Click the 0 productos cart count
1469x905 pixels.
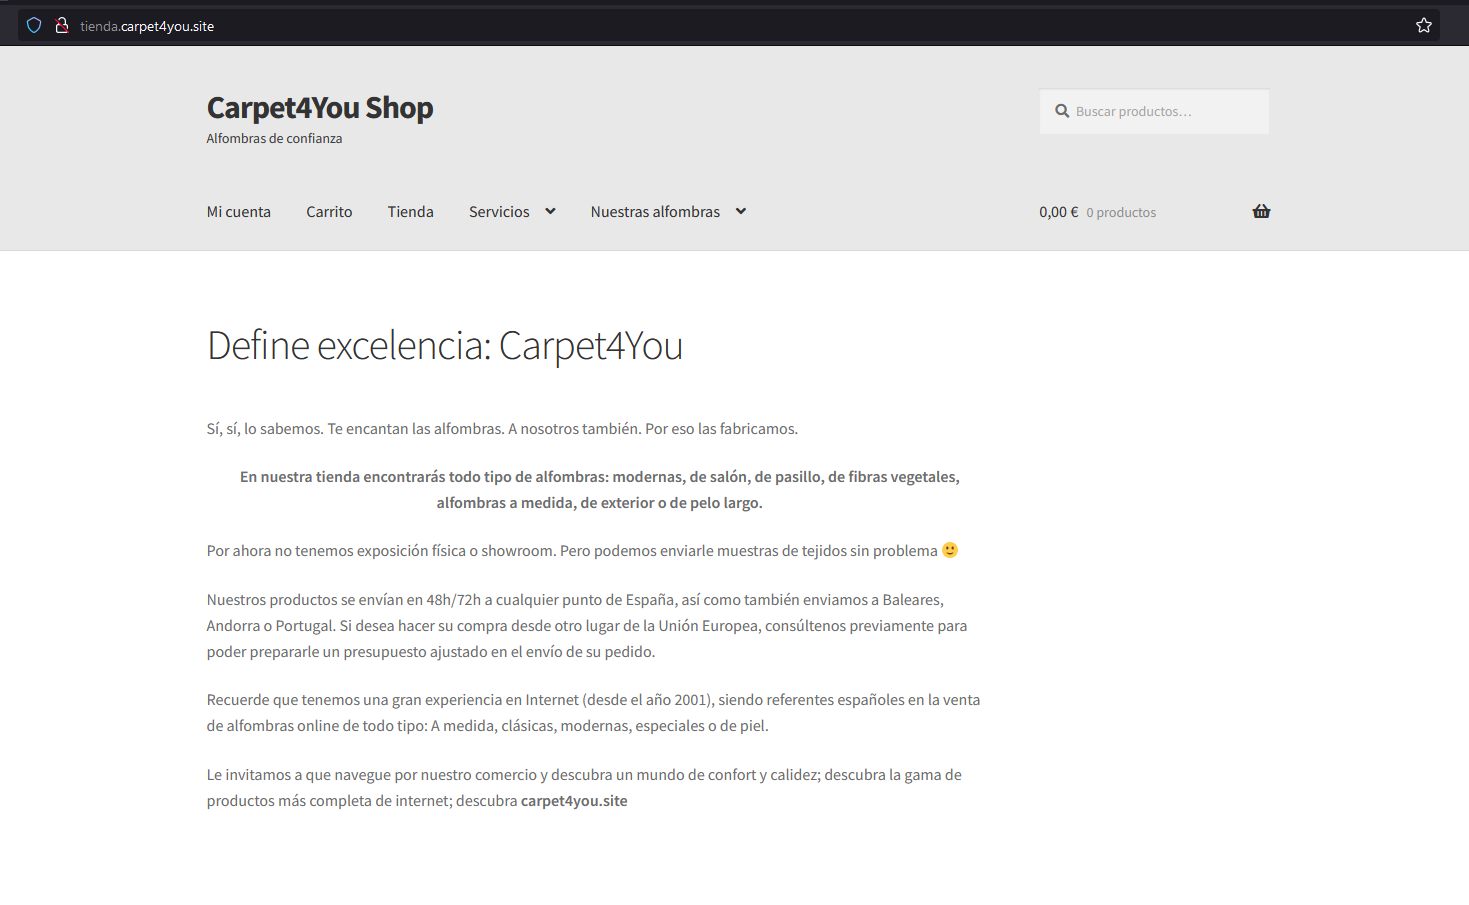click(1121, 212)
